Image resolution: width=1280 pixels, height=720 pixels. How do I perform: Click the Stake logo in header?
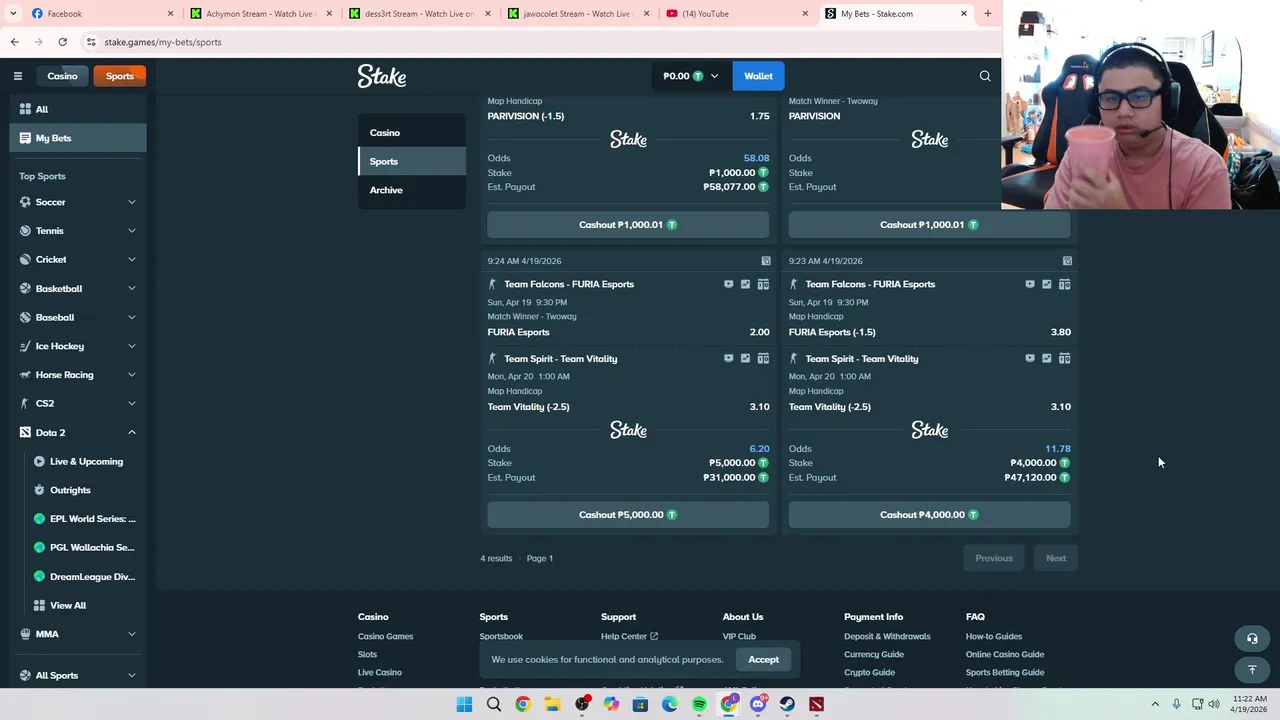[382, 76]
